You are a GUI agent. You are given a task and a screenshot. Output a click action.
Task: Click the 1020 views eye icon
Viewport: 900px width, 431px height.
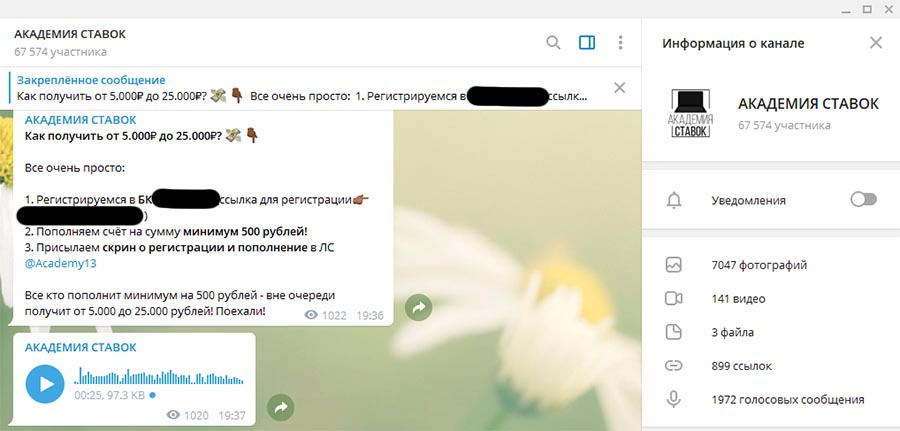click(173, 415)
